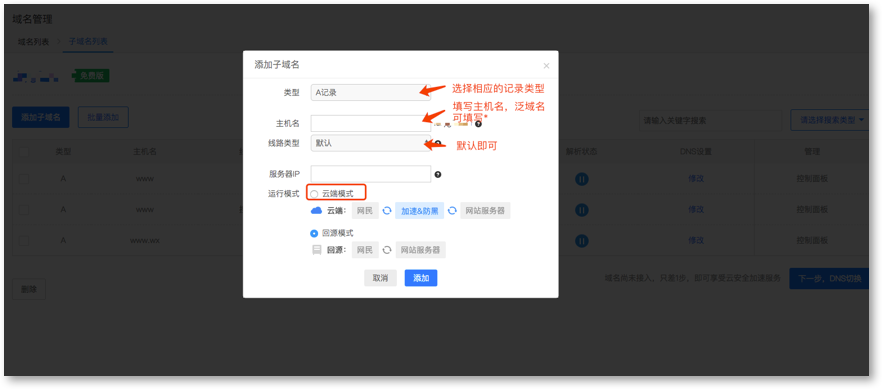The width and height of the screenshot is (882, 389).
Task: Click the www.wx hostname cell
Action: pos(145,241)
